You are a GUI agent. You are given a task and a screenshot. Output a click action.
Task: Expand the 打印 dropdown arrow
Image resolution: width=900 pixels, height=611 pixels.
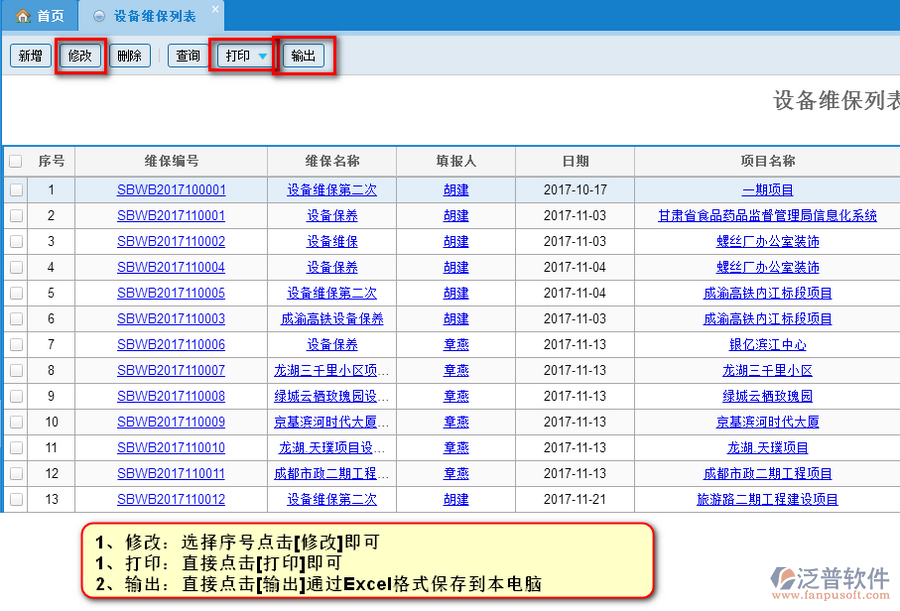coord(263,57)
